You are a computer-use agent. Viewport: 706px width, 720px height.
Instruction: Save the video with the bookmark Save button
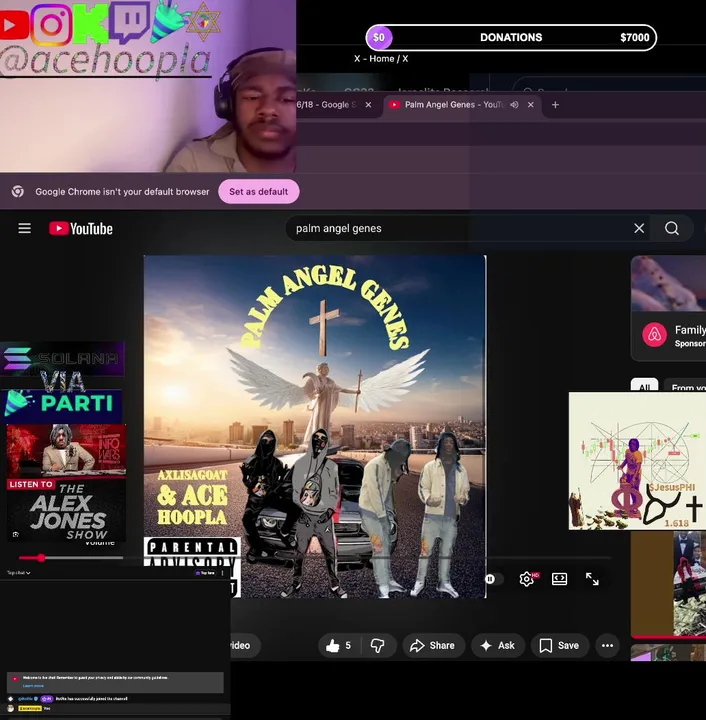pyautogui.click(x=559, y=646)
